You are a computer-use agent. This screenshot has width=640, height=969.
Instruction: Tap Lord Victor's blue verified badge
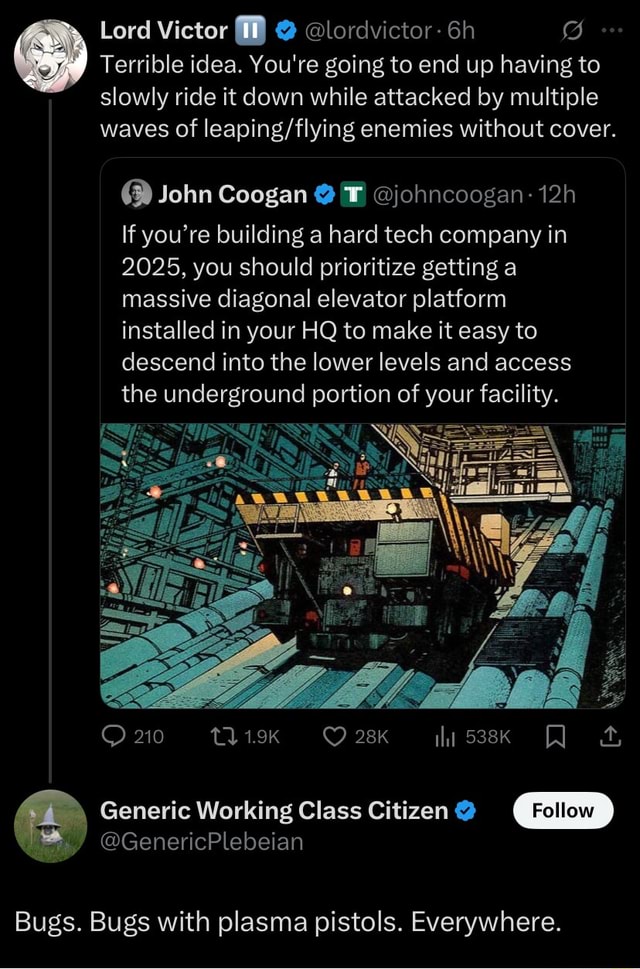pos(284,31)
